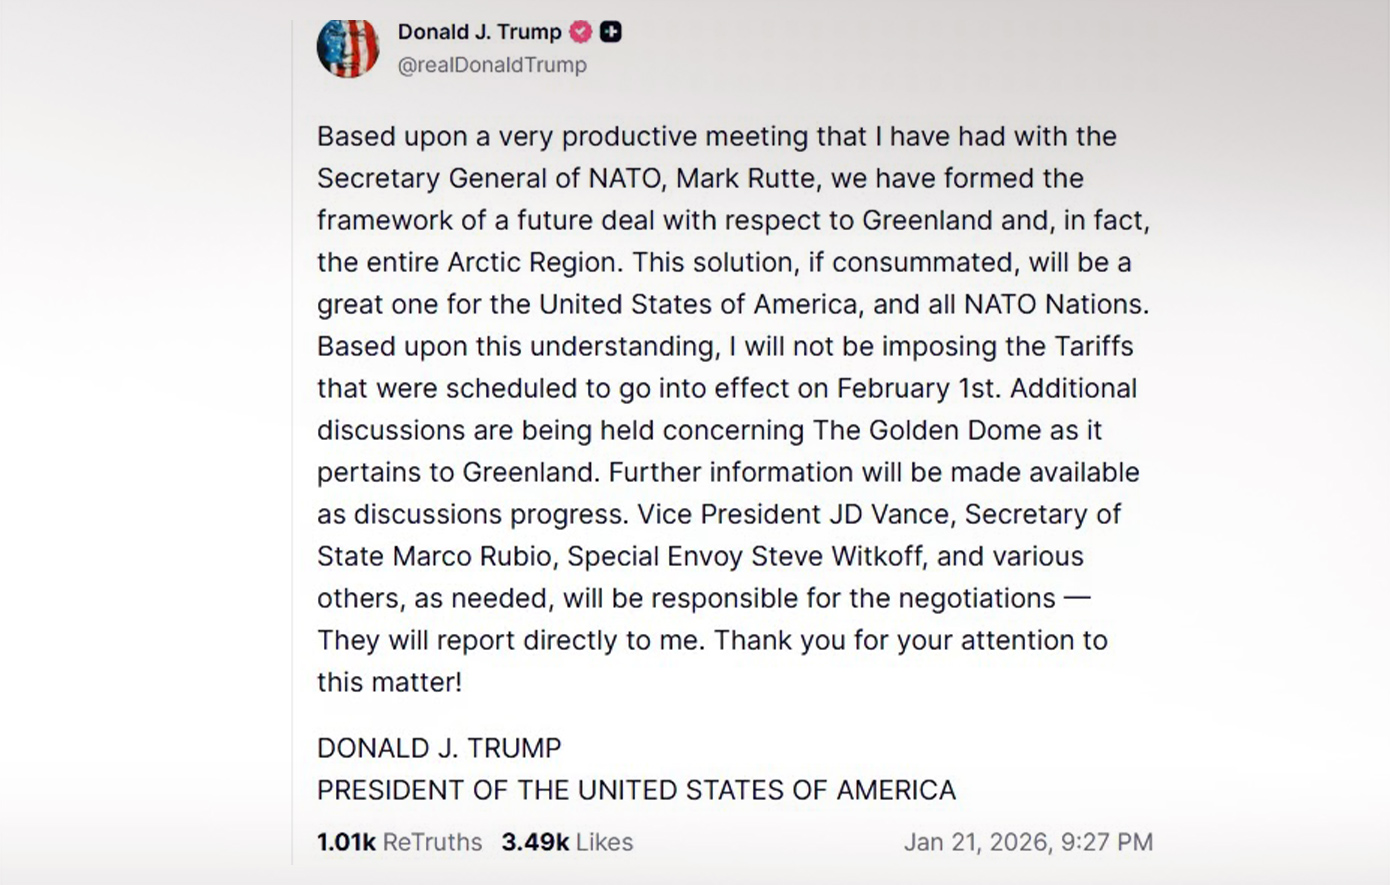Click the PRESIDENT OF THE UNITED STATES line
The width and height of the screenshot is (1390, 885).
point(636,790)
